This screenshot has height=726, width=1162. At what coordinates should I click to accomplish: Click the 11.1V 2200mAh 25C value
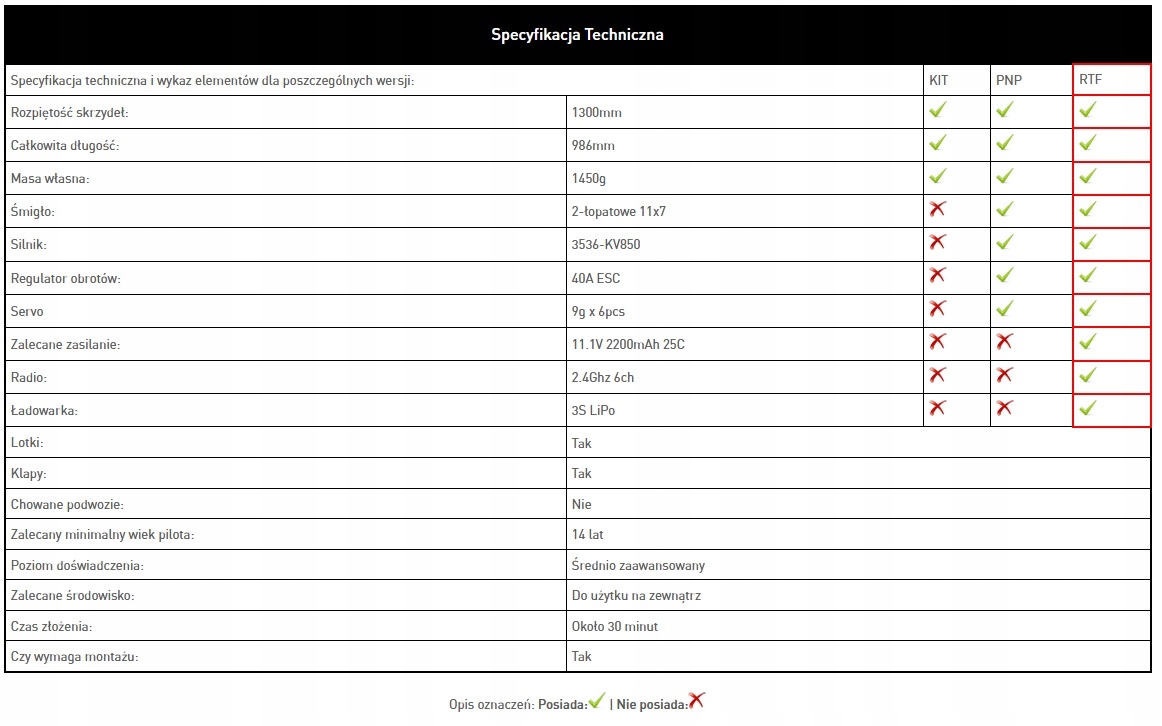tap(628, 344)
